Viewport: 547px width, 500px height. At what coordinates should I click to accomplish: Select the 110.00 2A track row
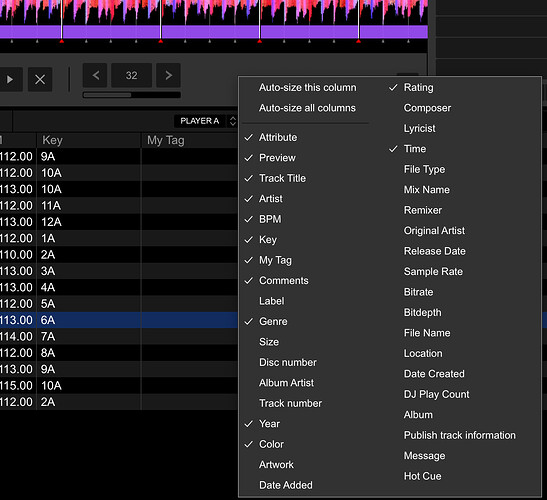click(x=119, y=255)
